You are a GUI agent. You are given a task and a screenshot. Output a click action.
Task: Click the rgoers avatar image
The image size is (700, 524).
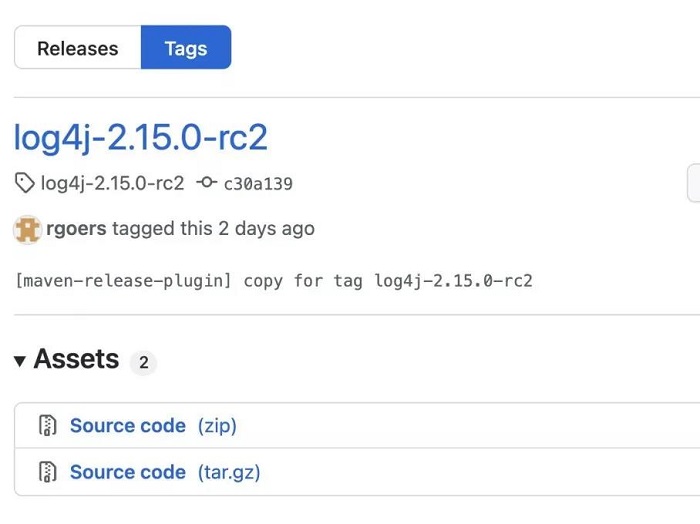click(28, 229)
